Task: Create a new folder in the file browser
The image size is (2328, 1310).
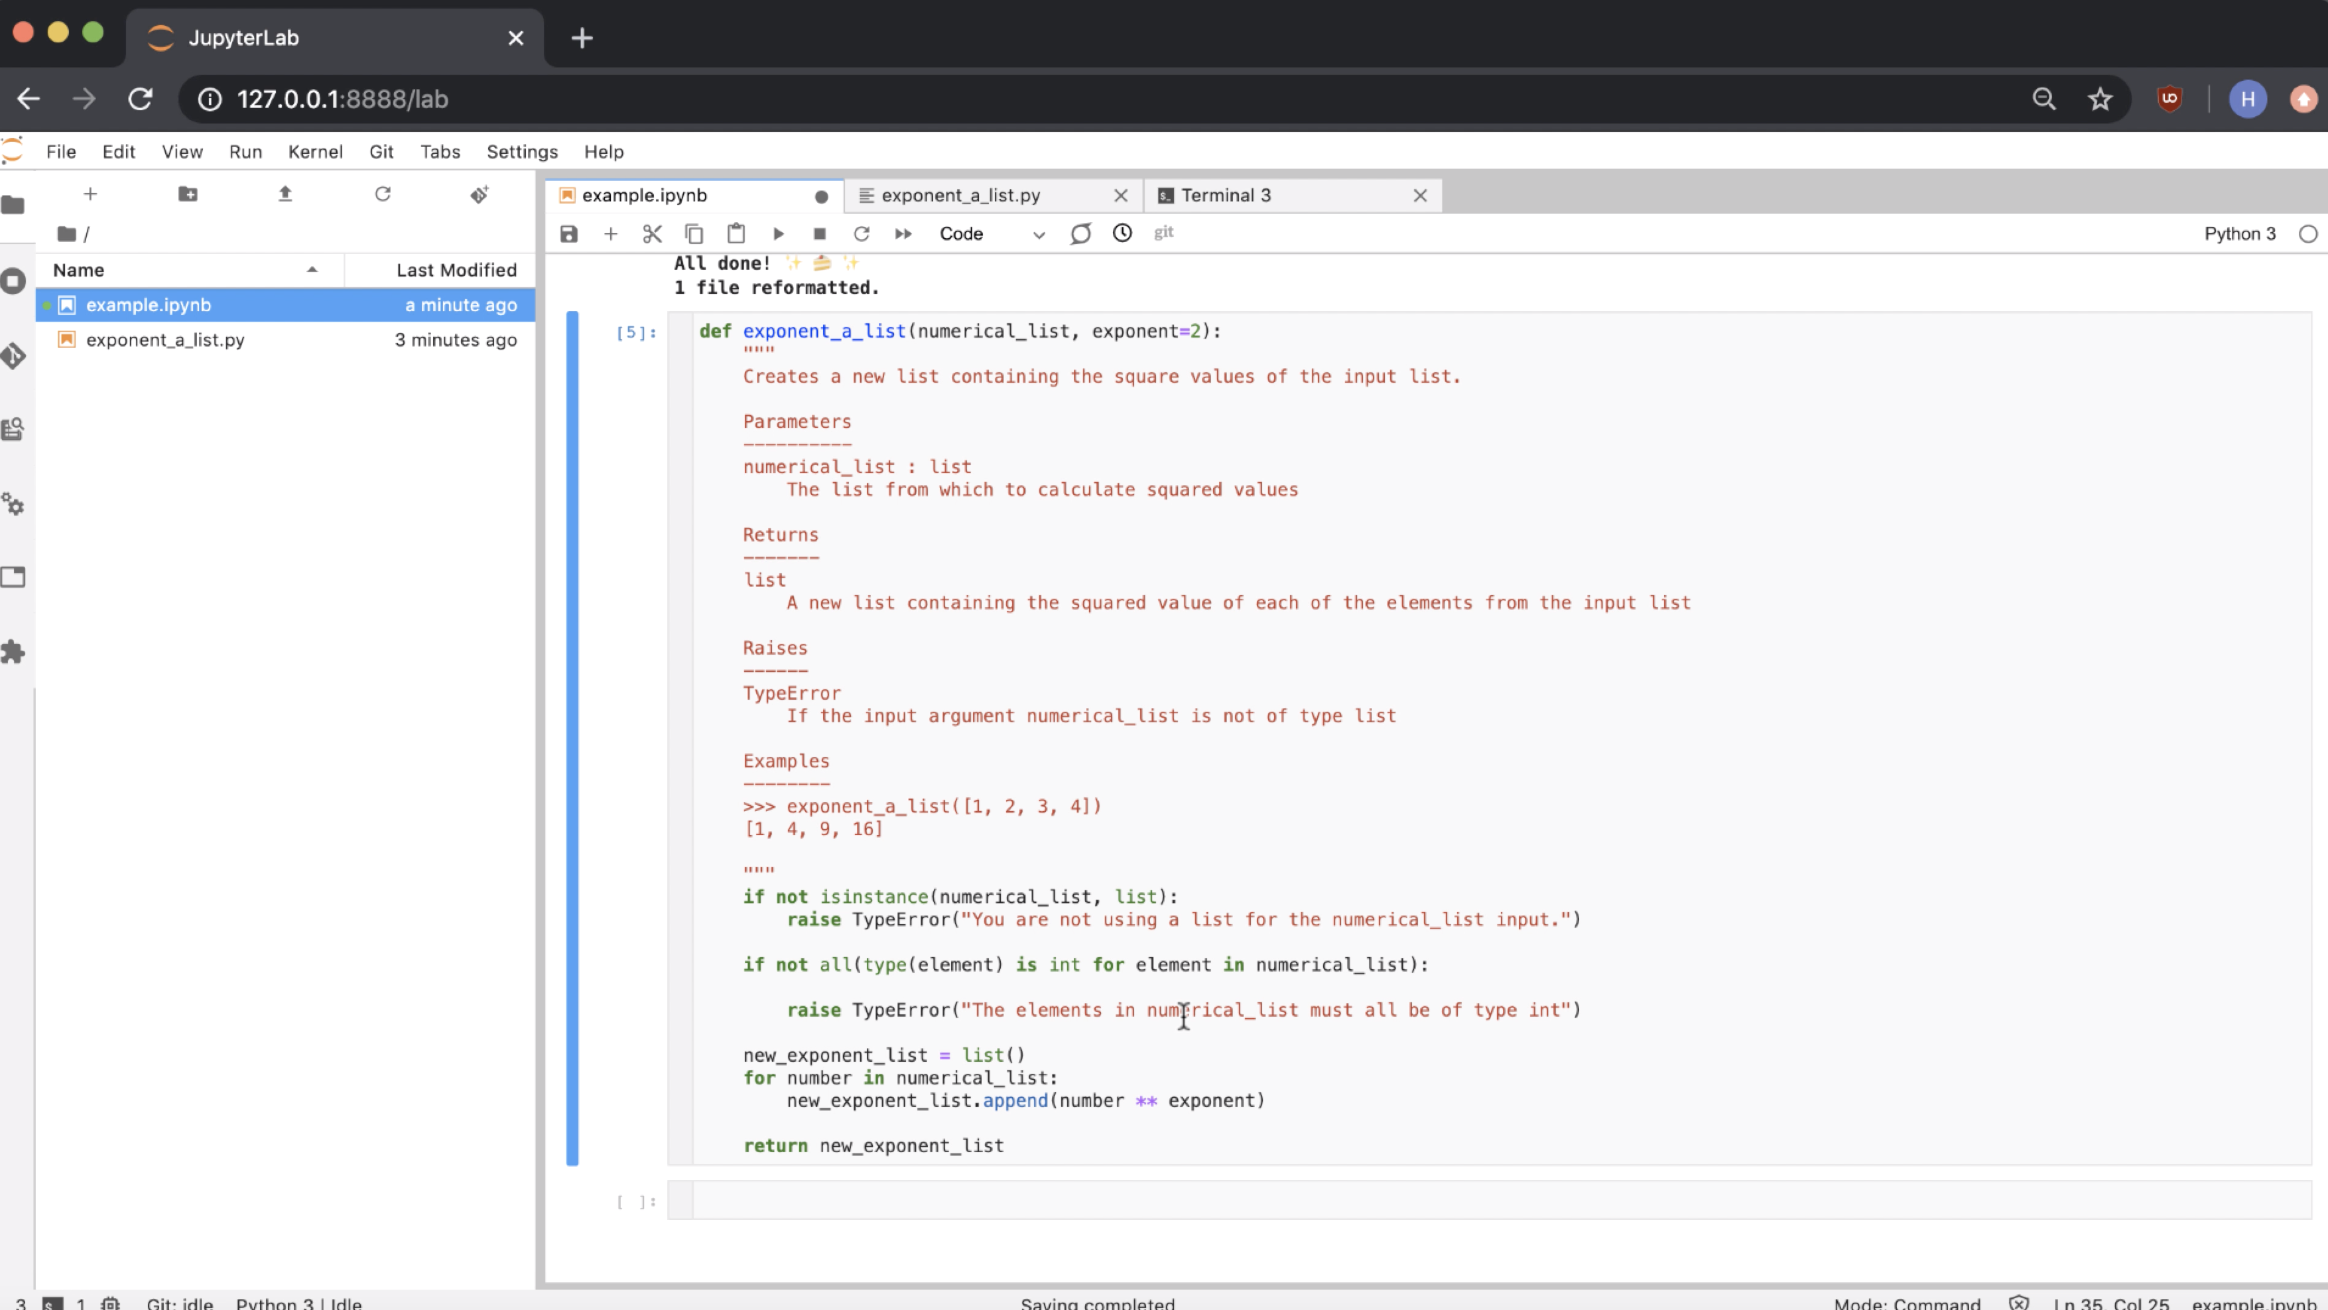Action: click(187, 194)
